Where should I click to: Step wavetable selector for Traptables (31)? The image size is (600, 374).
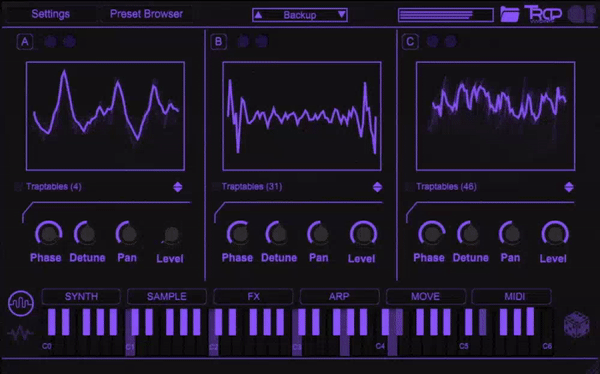(x=377, y=187)
